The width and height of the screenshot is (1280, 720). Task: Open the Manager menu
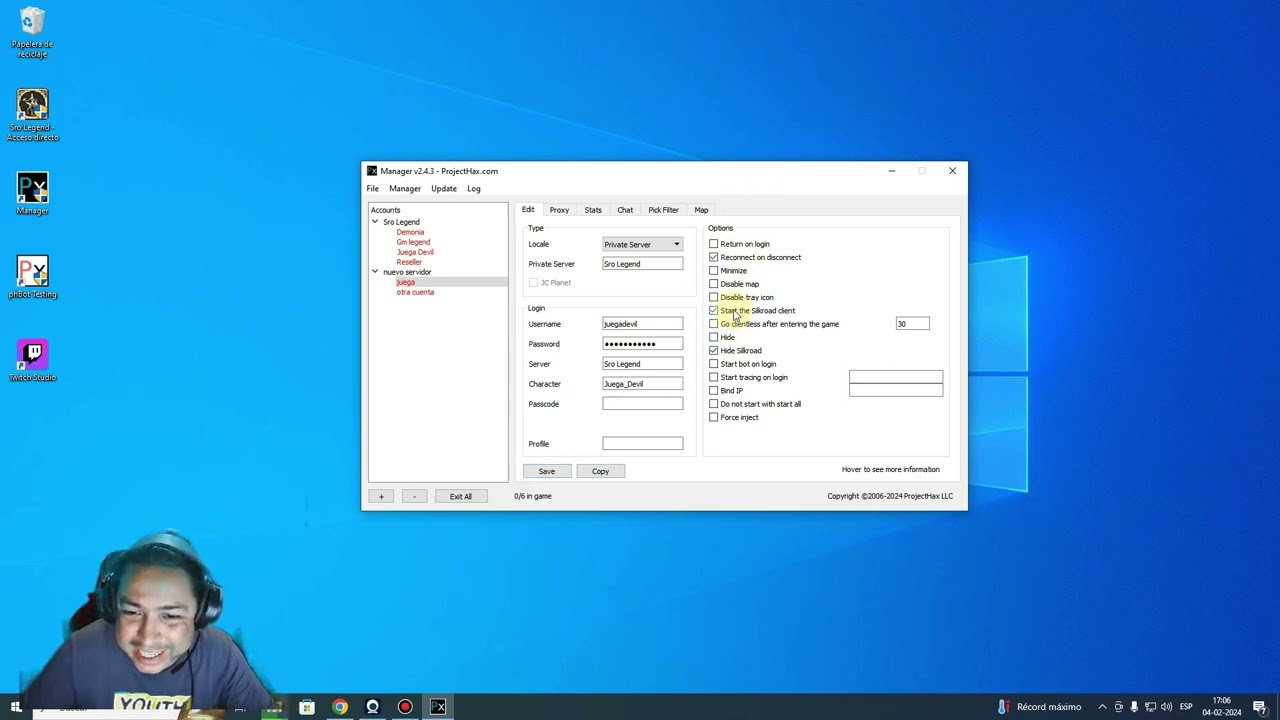coord(404,189)
